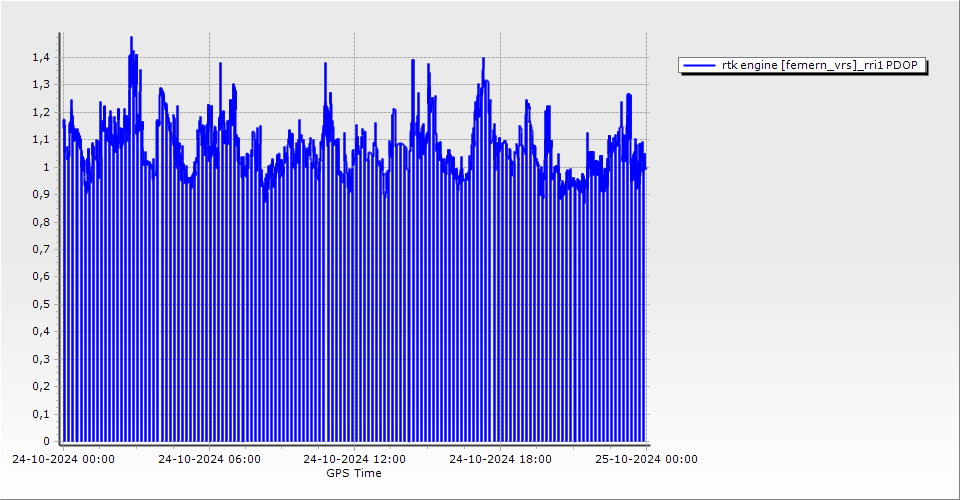Viewport: 960px width, 500px height.
Task: Click the 1,1 value on the y-axis
Action: [39, 140]
